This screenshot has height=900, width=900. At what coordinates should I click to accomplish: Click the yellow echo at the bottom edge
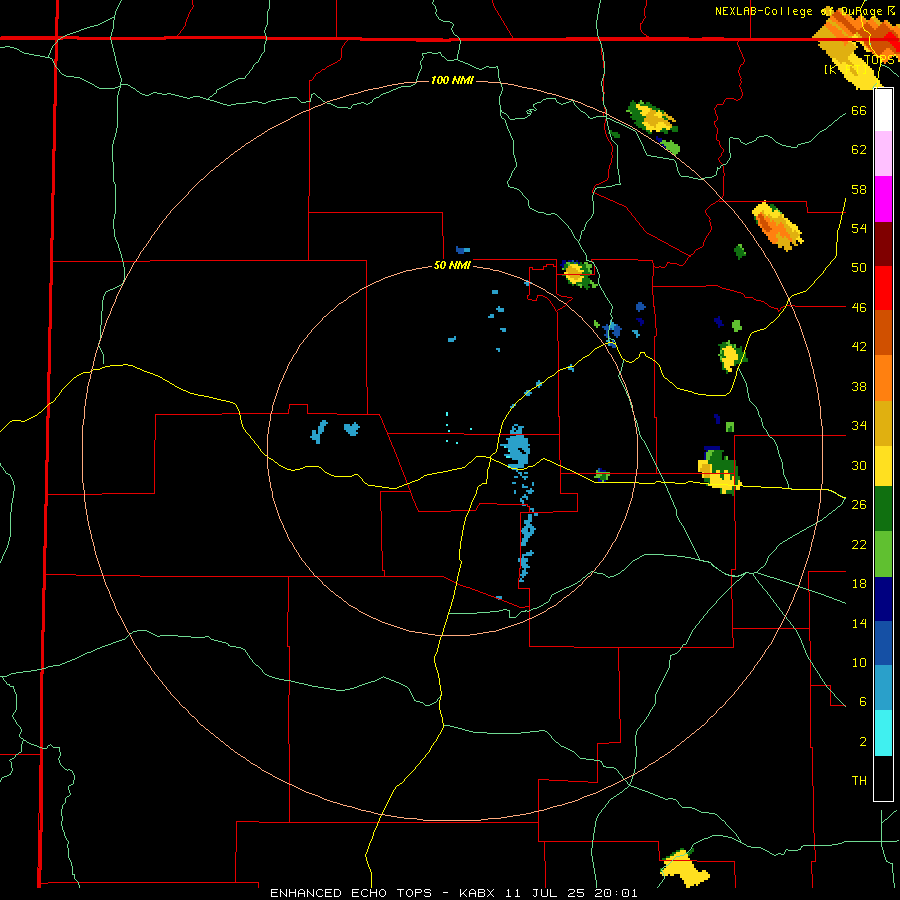685,868
